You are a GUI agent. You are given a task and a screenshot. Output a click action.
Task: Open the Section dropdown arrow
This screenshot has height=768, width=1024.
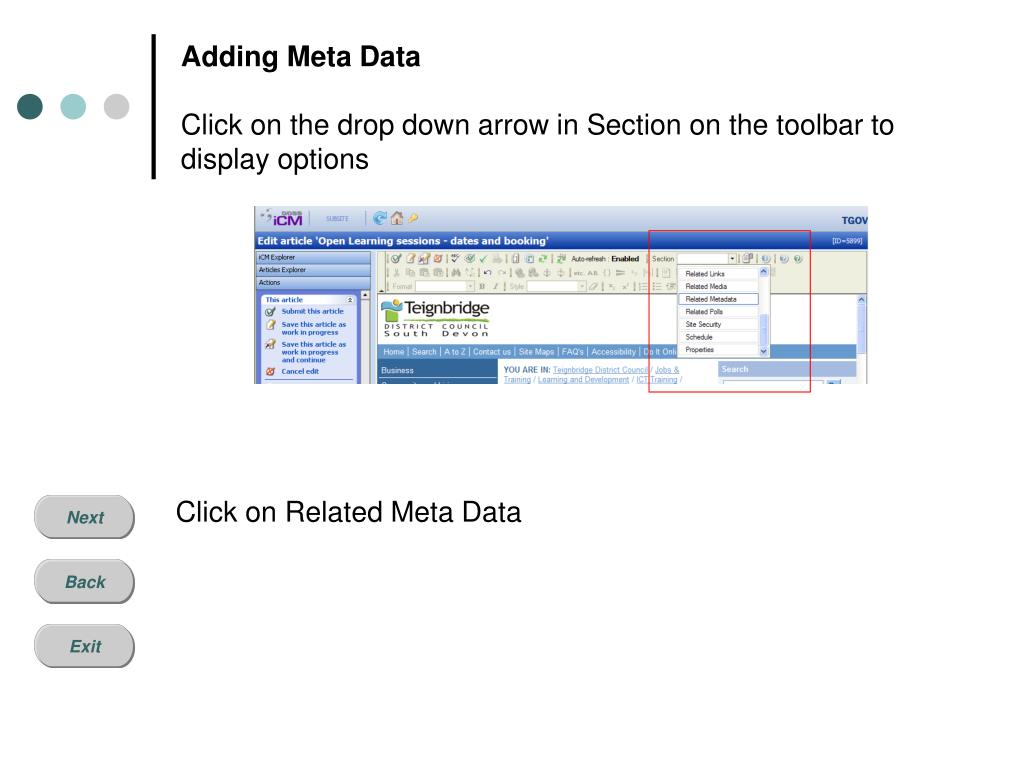(x=731, y=259)
